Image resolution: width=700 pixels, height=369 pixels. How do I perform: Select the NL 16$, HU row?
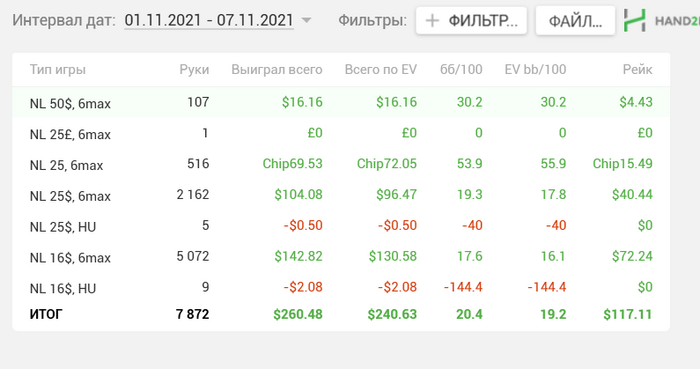(x=341, y=287)
